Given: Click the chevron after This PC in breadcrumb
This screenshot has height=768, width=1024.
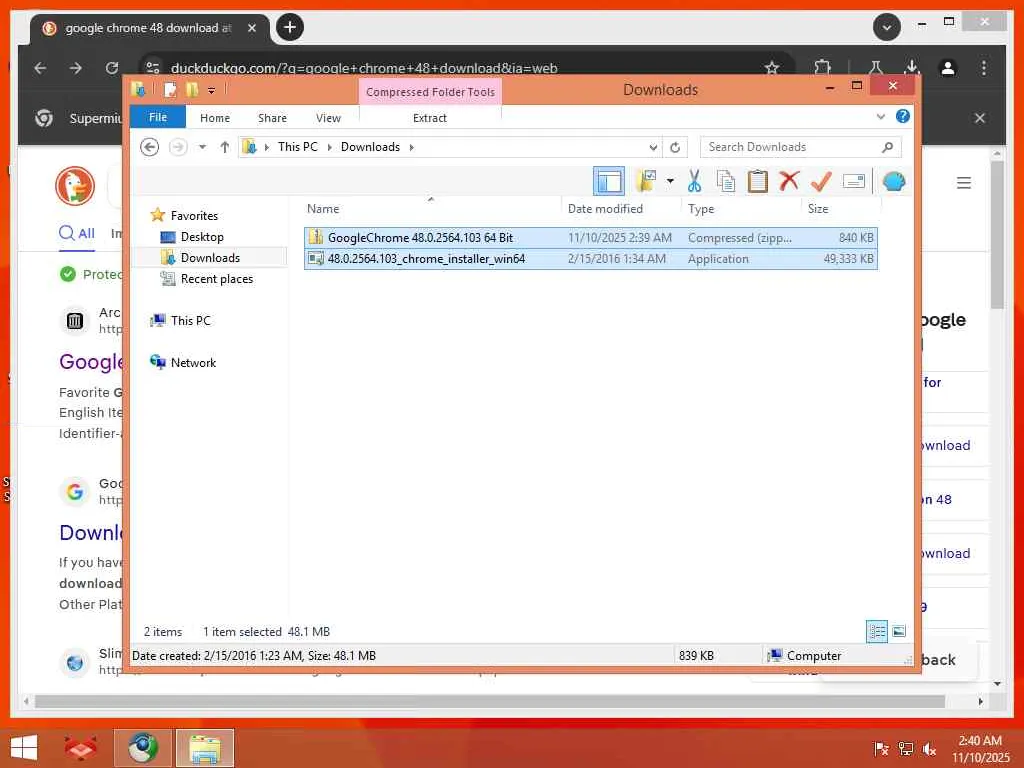Looking at the screenshot, I should point(329,147).
